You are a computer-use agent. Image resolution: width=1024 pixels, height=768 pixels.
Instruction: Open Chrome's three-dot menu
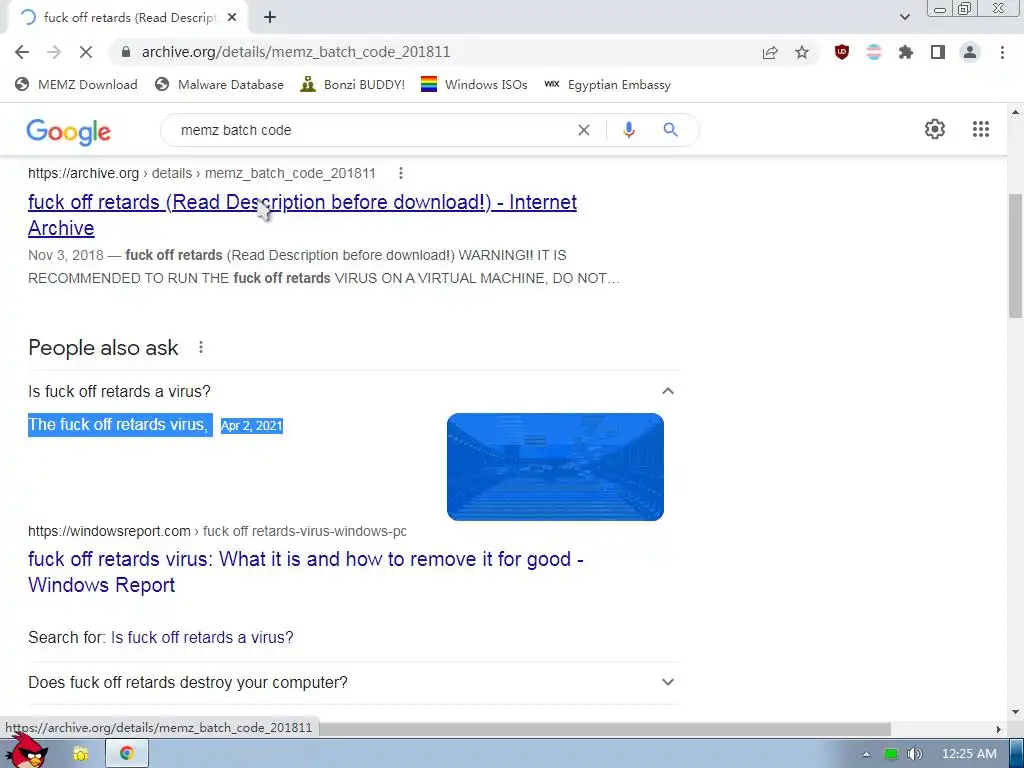[1002, 52]
